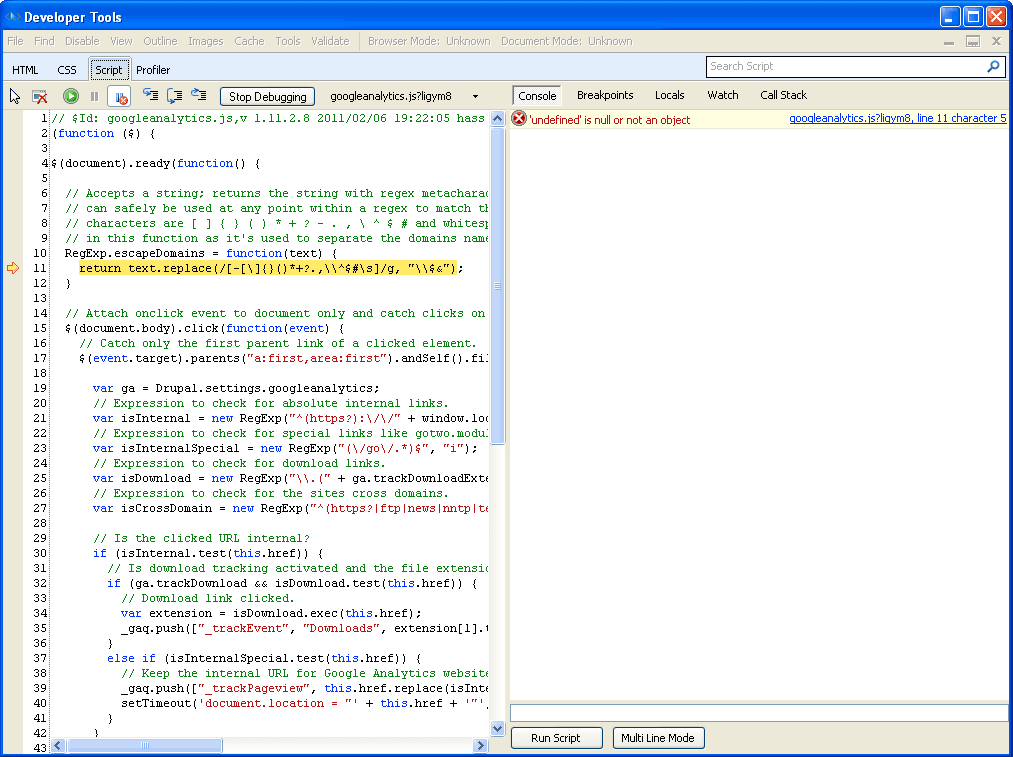The height and width of the screenshot is (757, 1013).
Task: Toggle Break on error icon
Action: (x=119, y=97)
